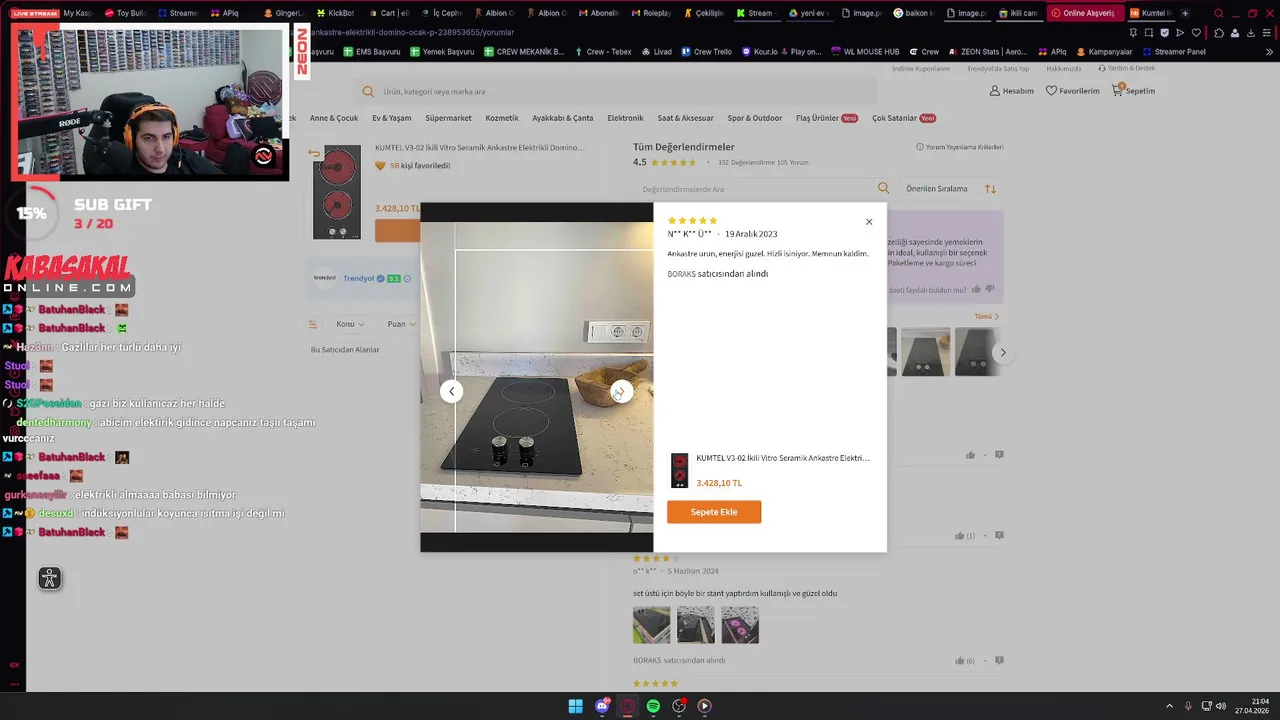Screen dimensions: 1280x720
Task: Open the Elektronik category
Action: click(625, 118)
